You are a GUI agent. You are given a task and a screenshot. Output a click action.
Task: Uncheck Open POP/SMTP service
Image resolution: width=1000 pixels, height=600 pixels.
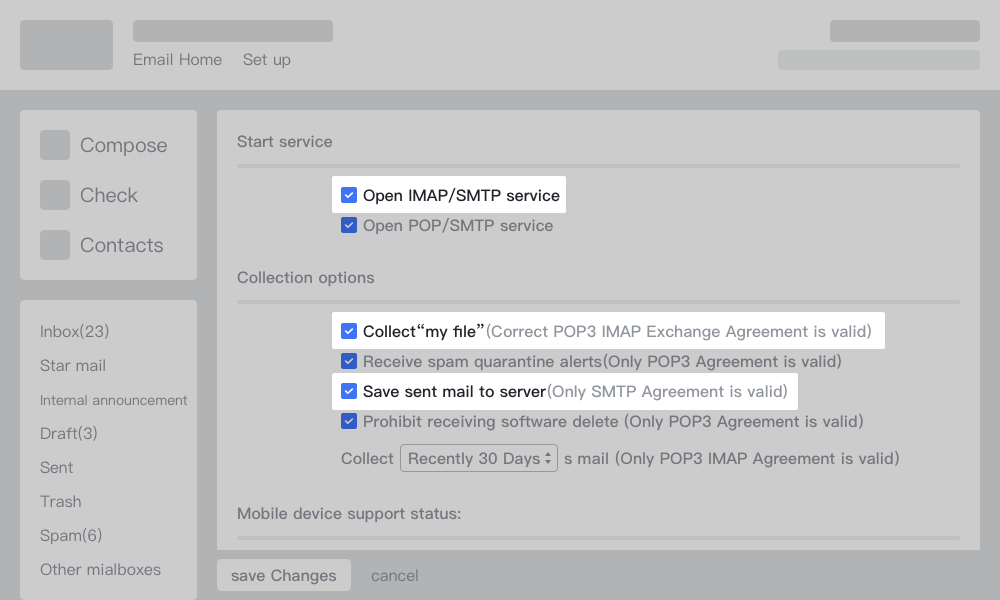click(x=349, y=225)
